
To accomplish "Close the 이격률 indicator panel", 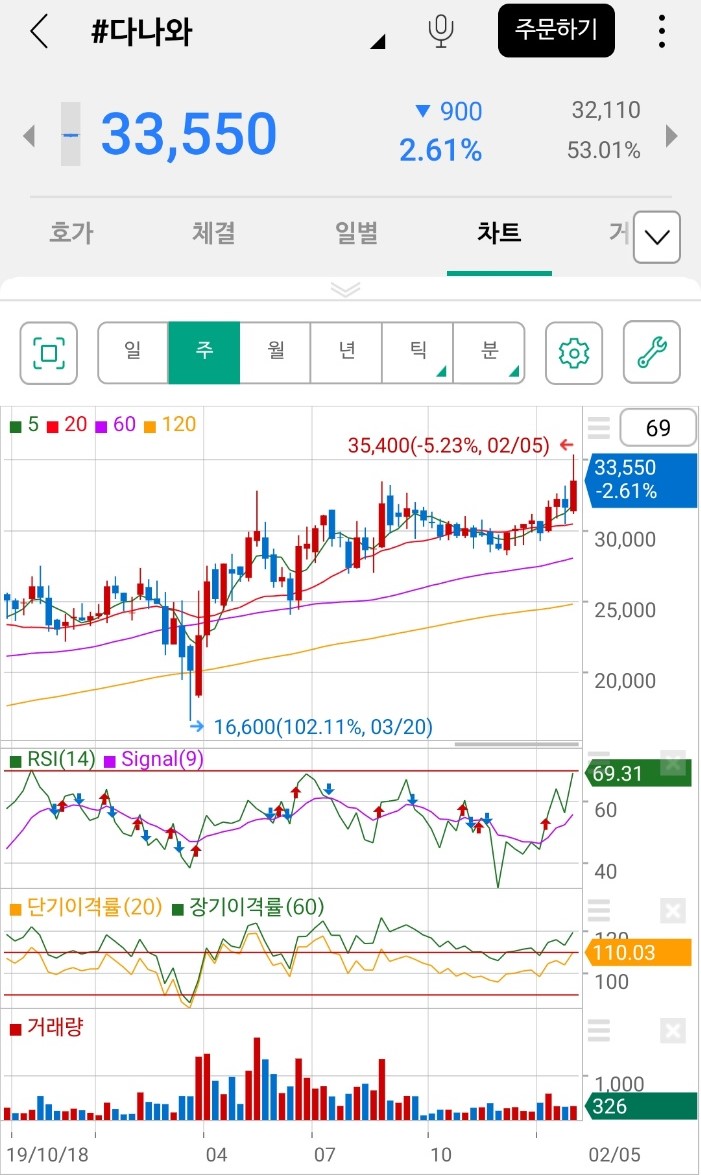I will [673, 910].
